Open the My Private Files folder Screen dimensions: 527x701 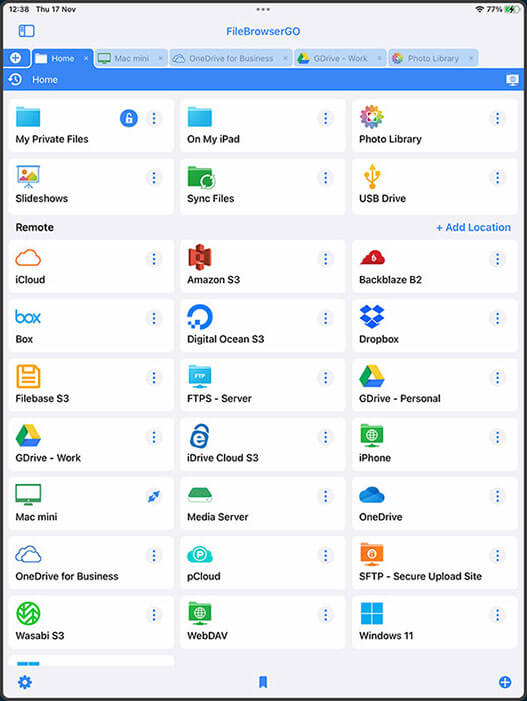(91, 126)
